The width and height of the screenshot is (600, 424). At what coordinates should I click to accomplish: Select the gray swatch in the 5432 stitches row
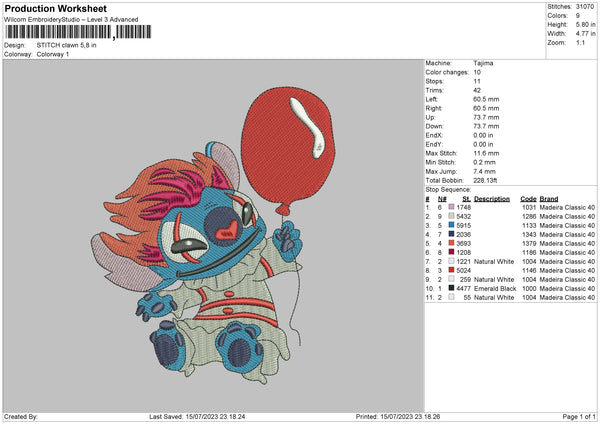(452, 216)
